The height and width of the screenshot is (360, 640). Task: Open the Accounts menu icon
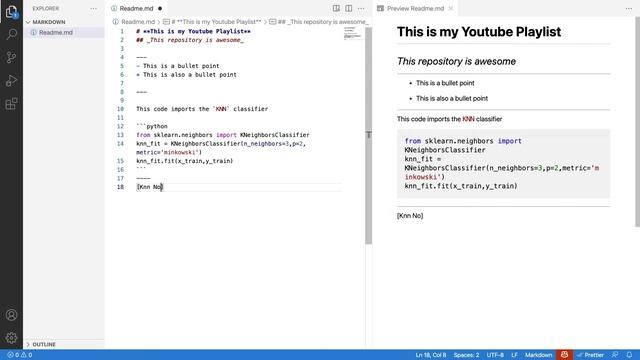[11, 315]
